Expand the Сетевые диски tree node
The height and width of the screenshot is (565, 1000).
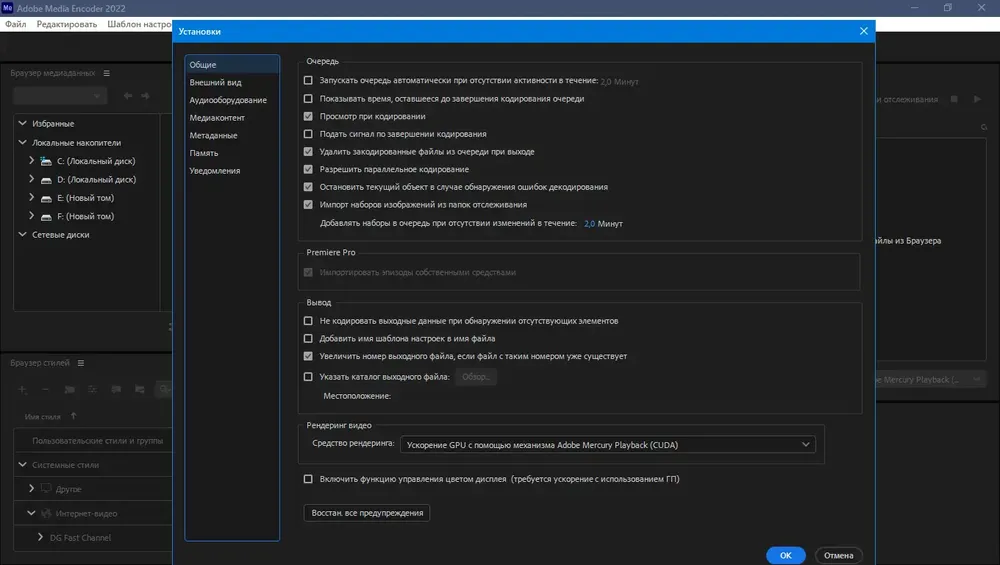click(22, 234)
